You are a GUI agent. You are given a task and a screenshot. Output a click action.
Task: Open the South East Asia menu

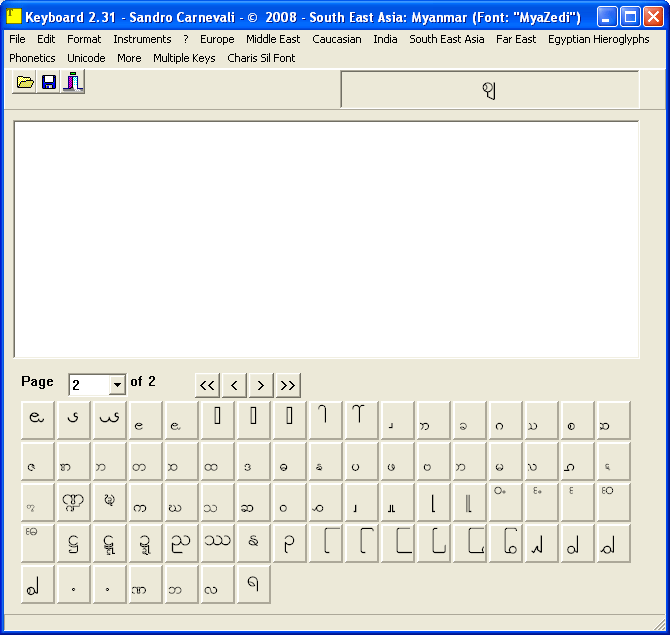pyautogui.click(x=447, y=39)
